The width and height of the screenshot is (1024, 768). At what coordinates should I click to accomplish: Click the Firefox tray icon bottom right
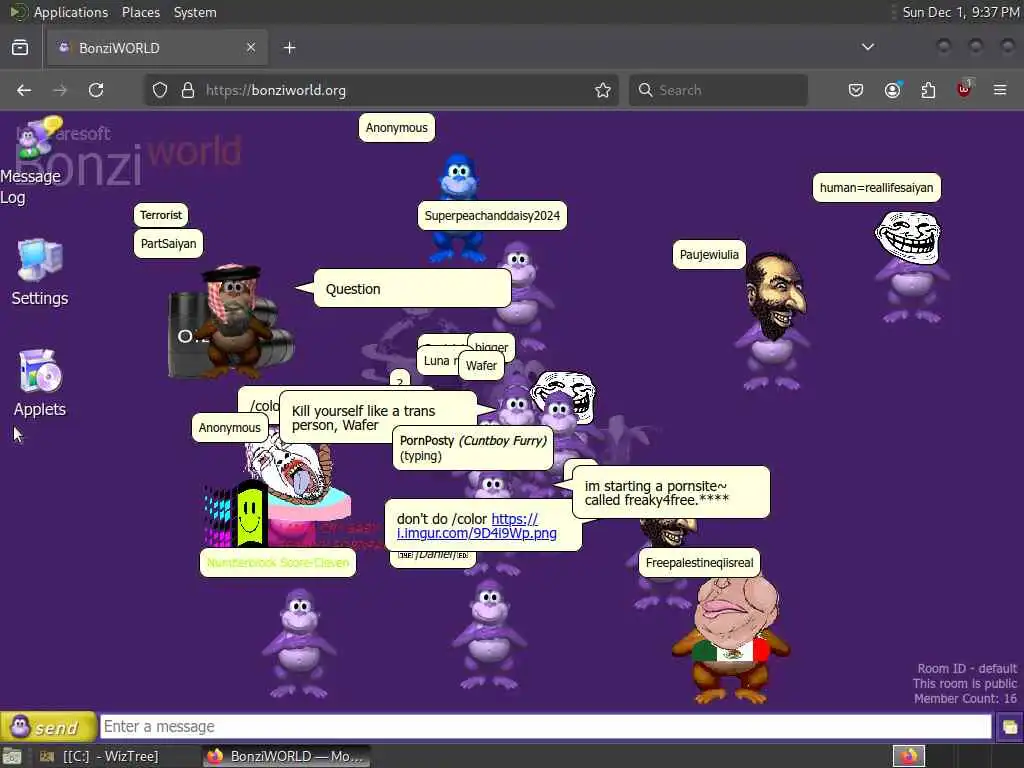click(x=908, y=756)
